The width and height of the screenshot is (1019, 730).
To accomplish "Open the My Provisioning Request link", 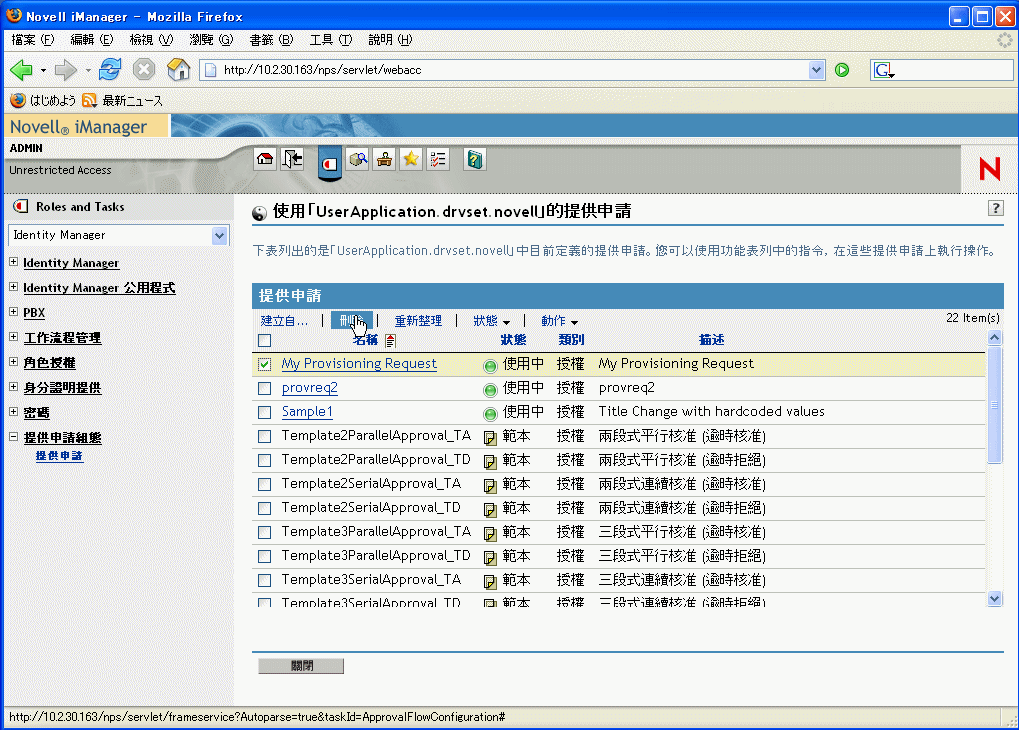I will tap(359, 363).
